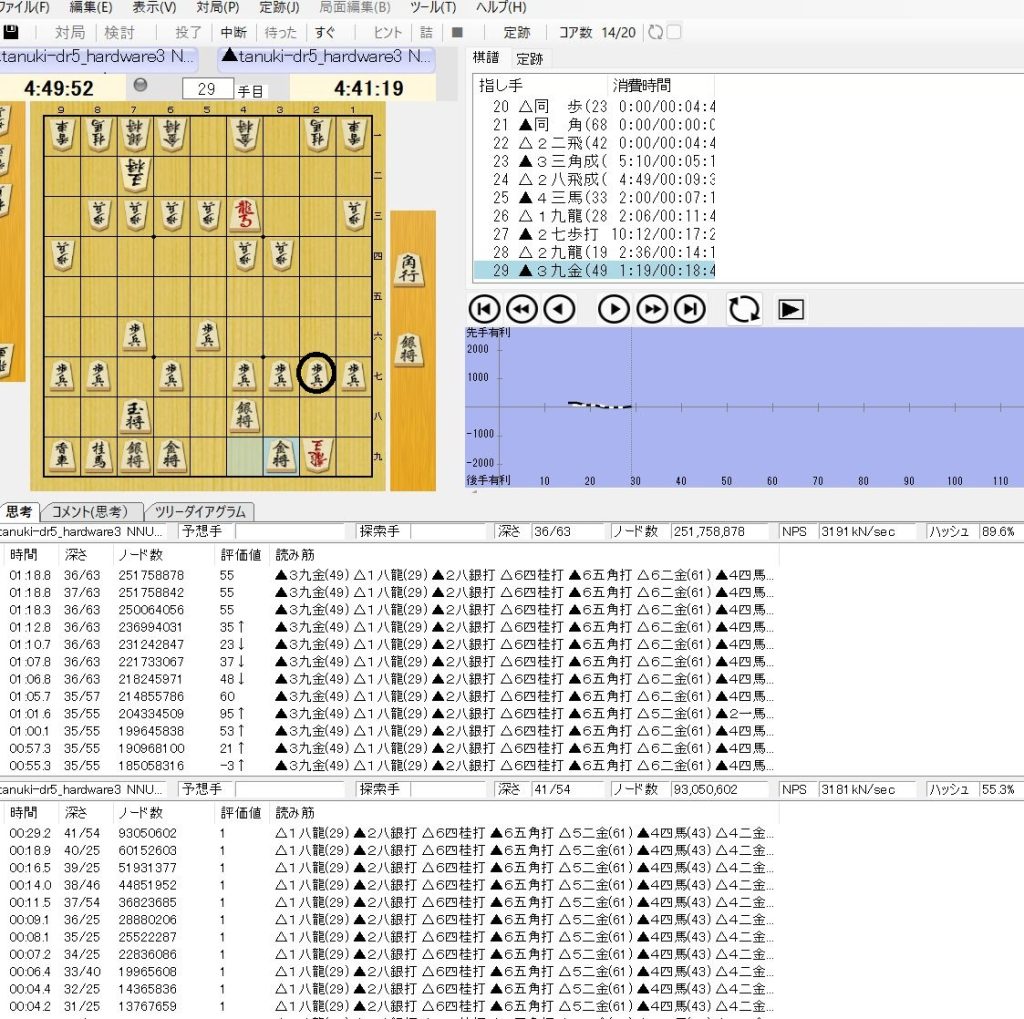Switch to the 定跡 tab above the move list
Image resolution: width=1024 pixels, height=1019 pixels.
click(530, 59)
